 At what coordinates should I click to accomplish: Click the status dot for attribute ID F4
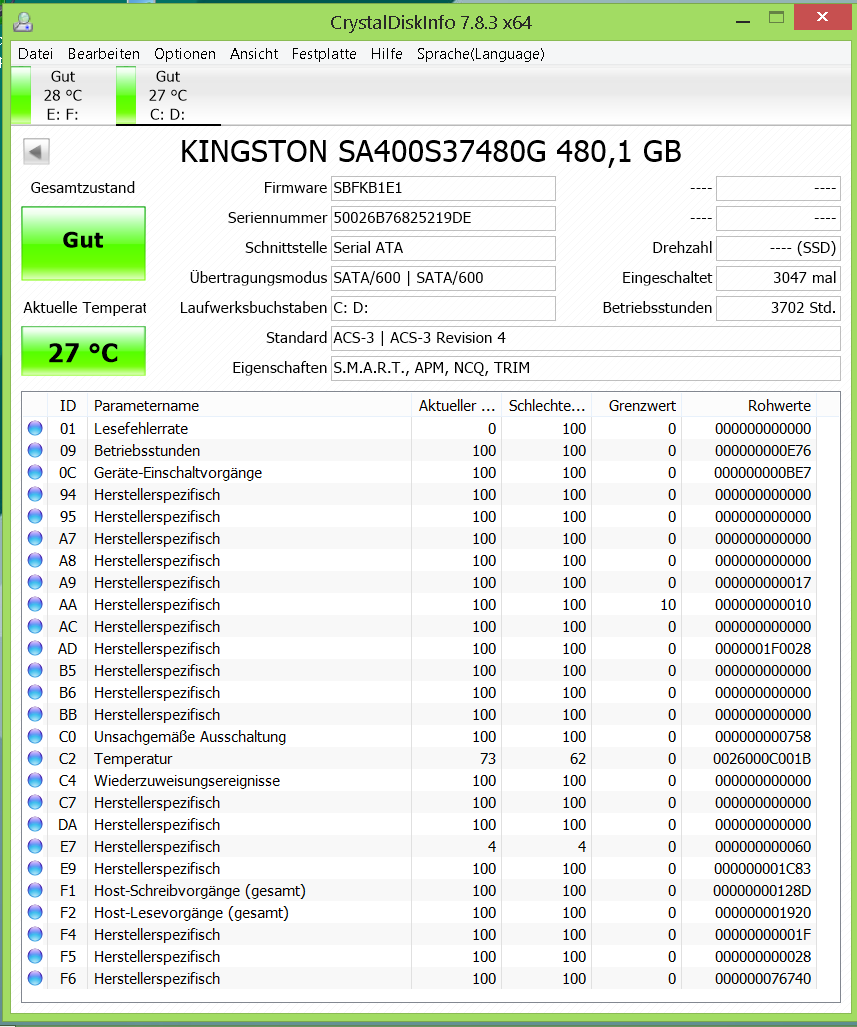35,935
